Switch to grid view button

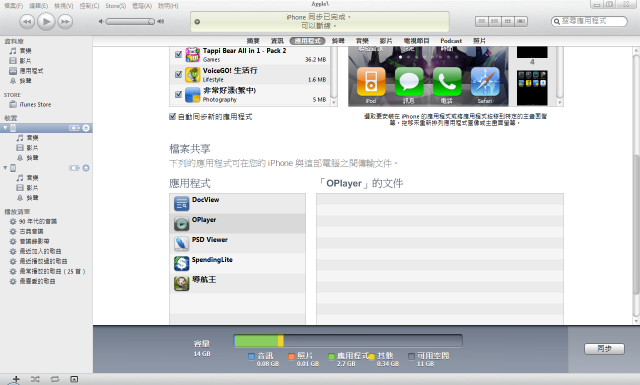[508, 21]
